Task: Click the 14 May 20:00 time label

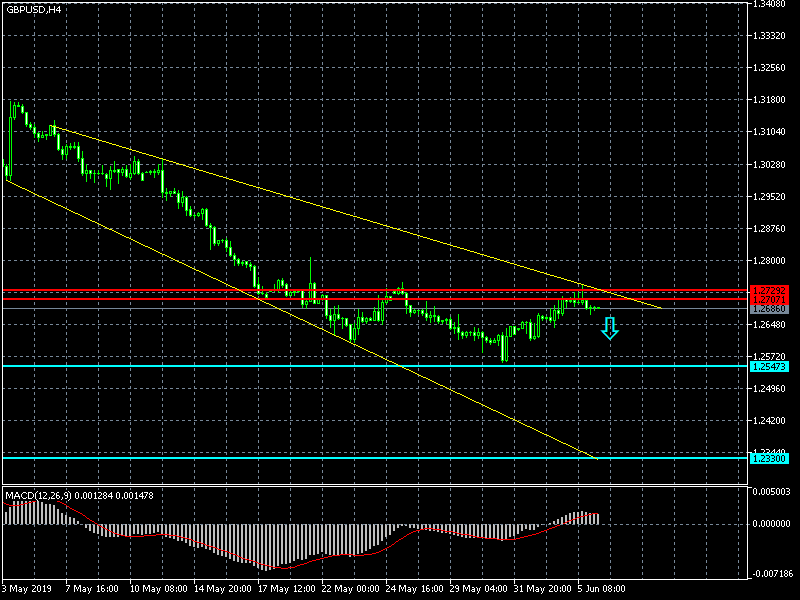Action: click(222, 588)
